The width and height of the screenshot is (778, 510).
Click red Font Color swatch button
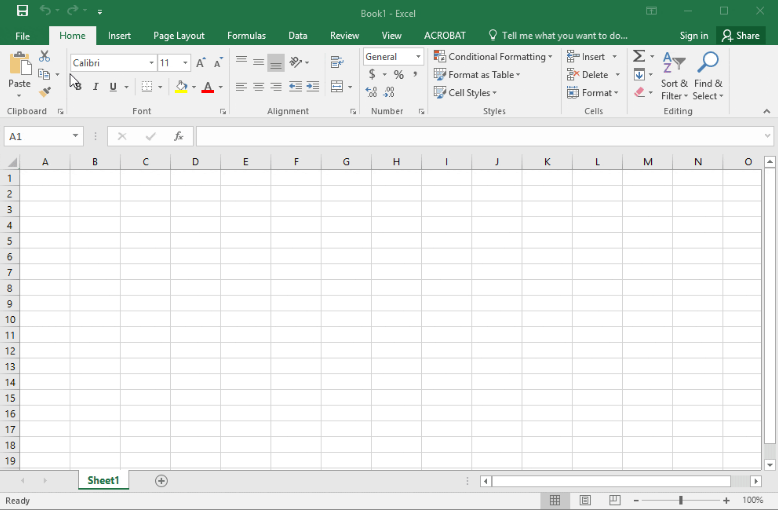(x=208, y=87)
